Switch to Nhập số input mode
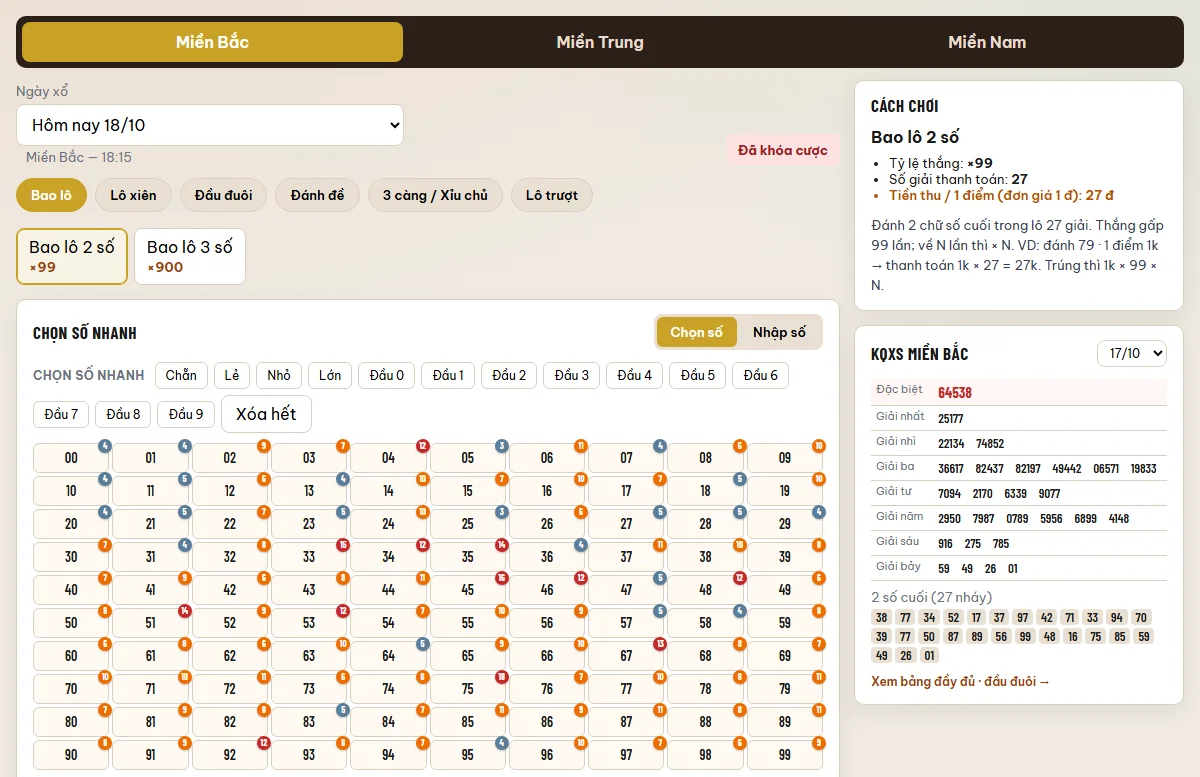The width and height of the screenshot is (1200, 777). (779, 332)
